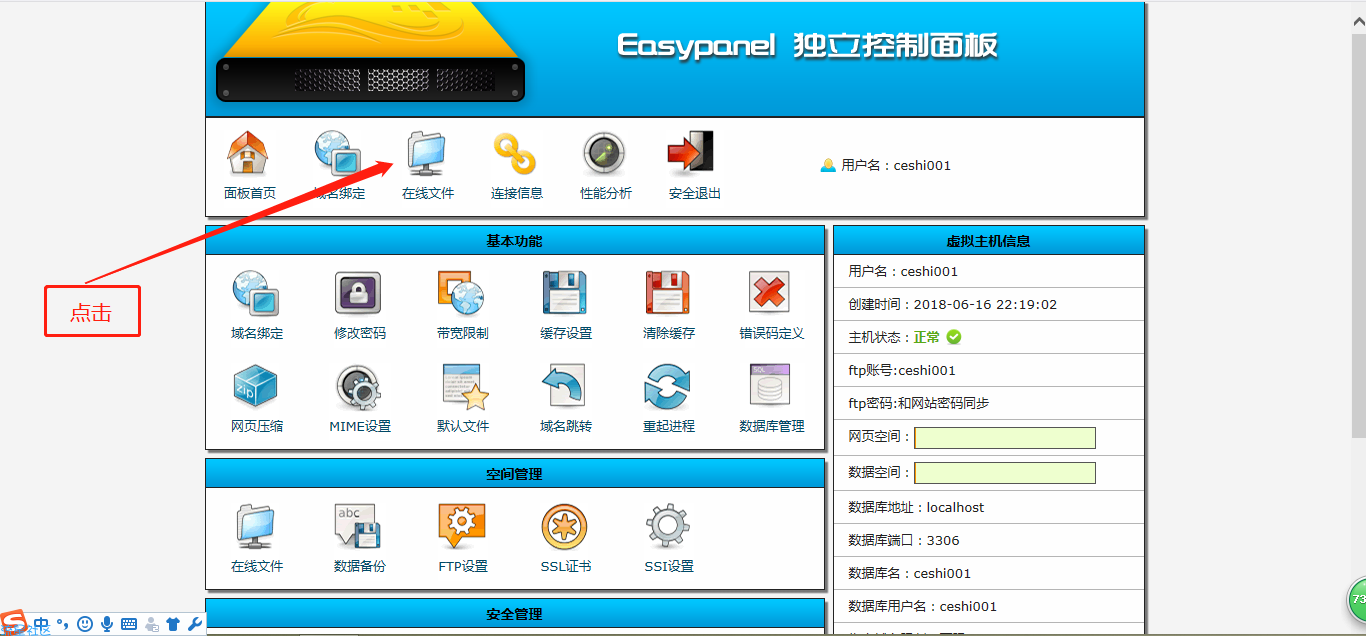Click the ftp密码:和网站密码同步 row
The image size is (1366, 636).
[x=988, y=403]
